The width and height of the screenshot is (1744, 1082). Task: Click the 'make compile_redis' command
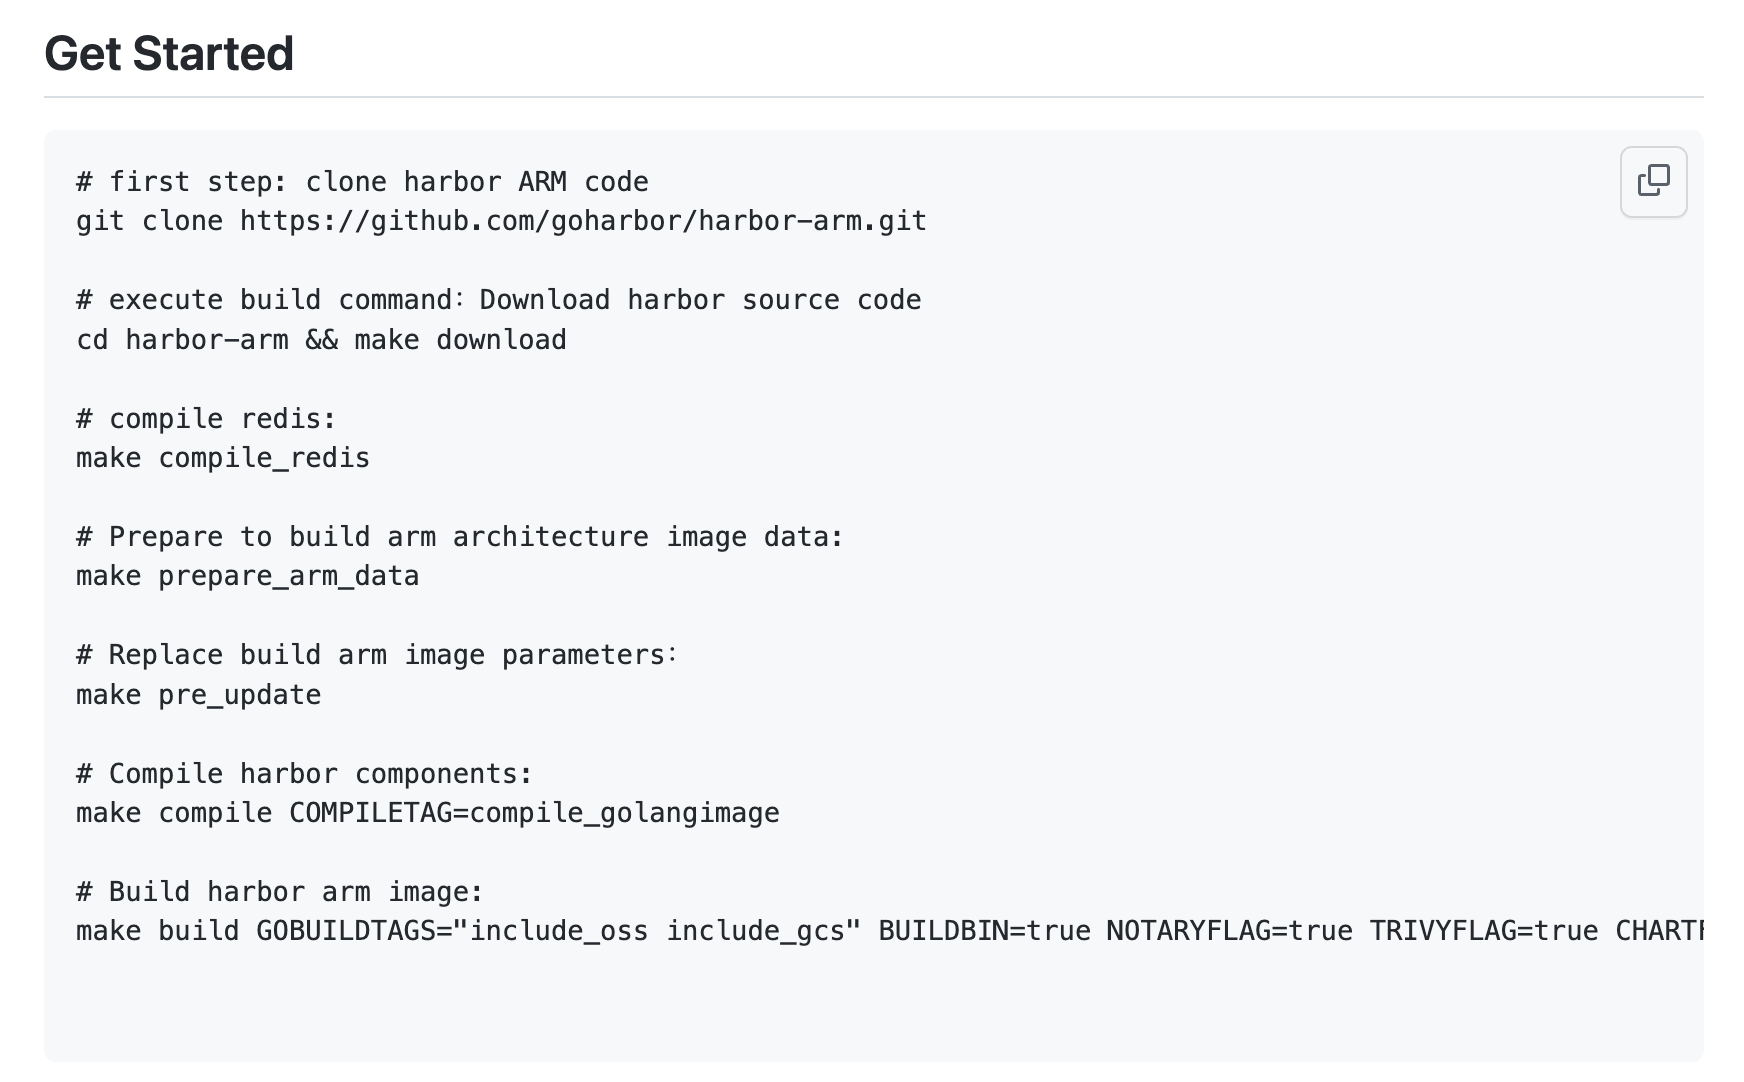(223, 458)
